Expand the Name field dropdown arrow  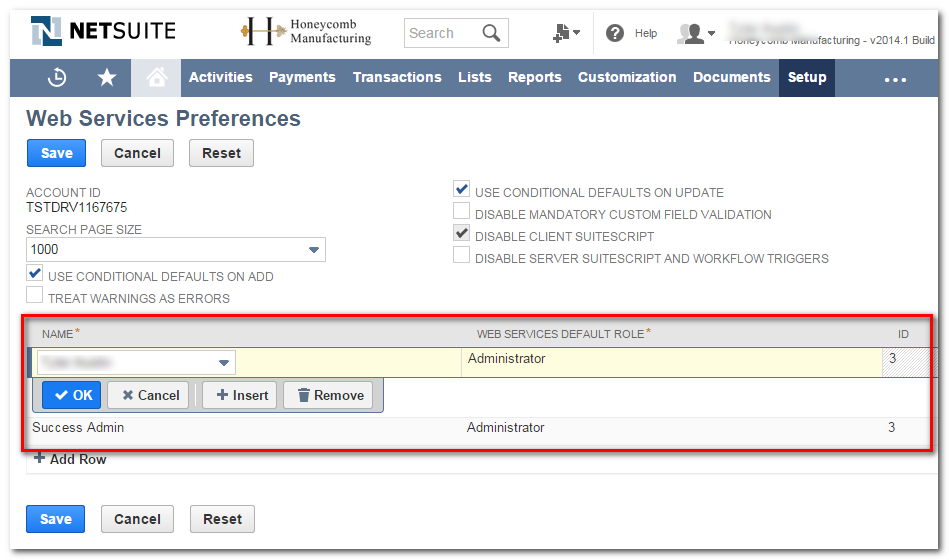(x=224, y=363)
